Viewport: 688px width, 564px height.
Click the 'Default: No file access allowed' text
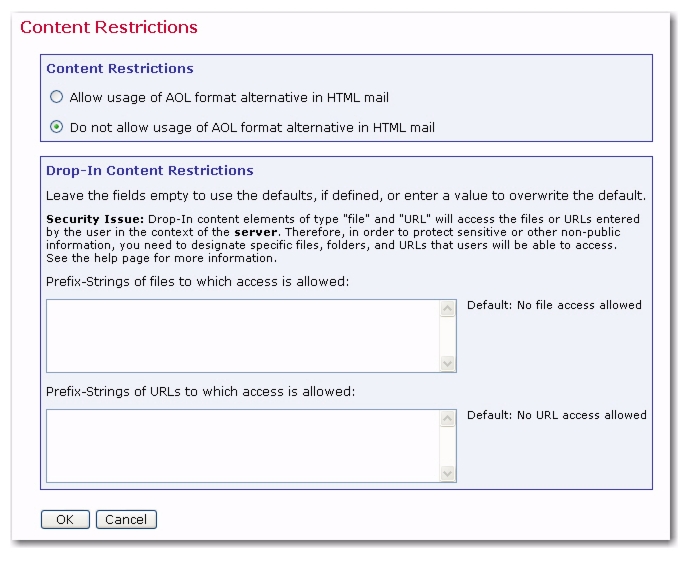coord(554,305)
